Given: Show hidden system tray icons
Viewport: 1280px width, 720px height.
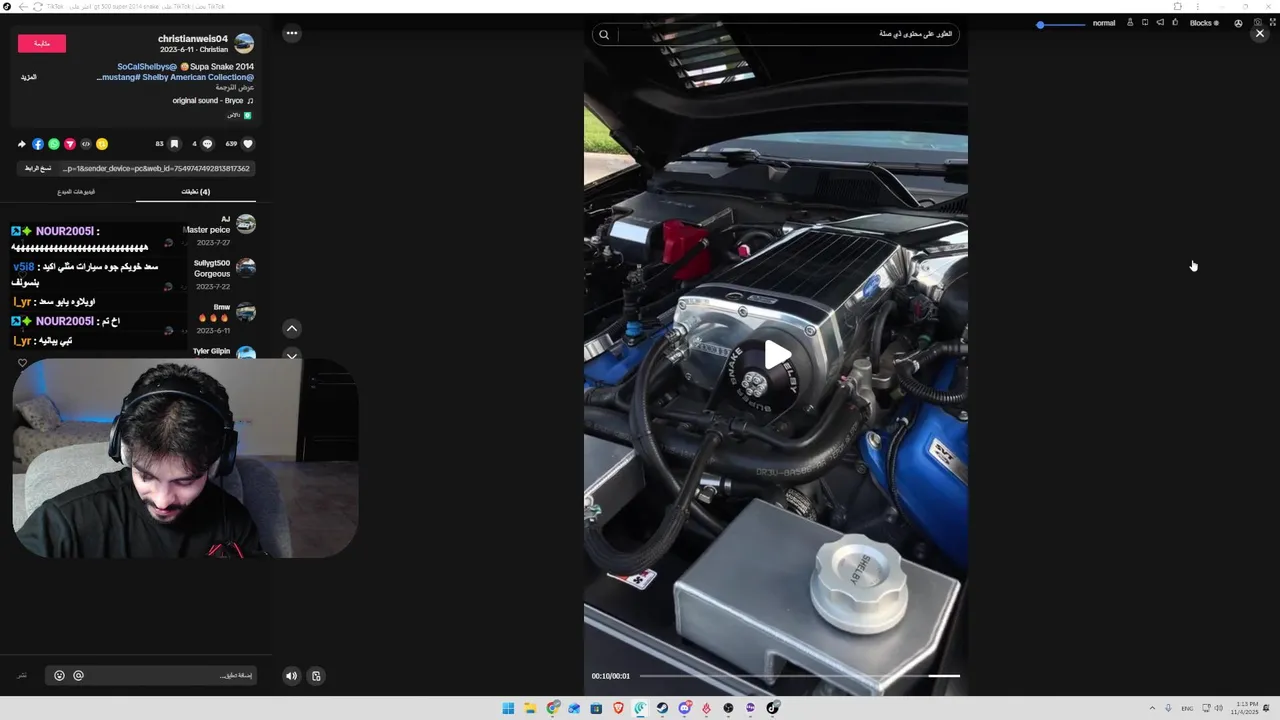Looking at the screenshot, I should [1151, 708].
